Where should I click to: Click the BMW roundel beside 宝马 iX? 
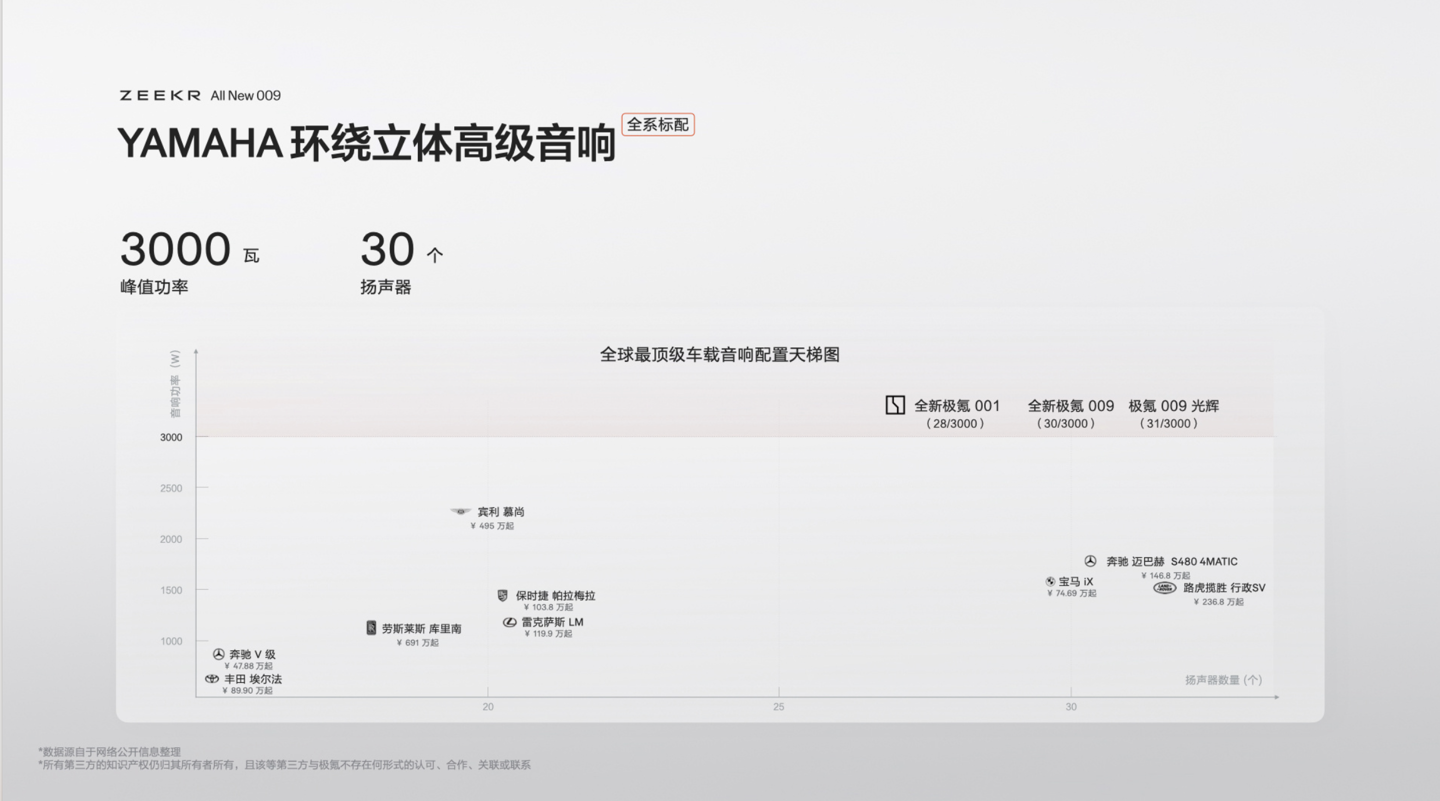coord(1051,581)
